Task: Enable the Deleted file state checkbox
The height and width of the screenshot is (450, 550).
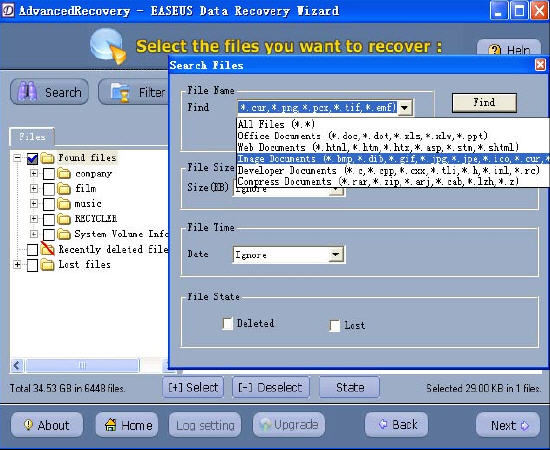Action: [x=227, y=323]
